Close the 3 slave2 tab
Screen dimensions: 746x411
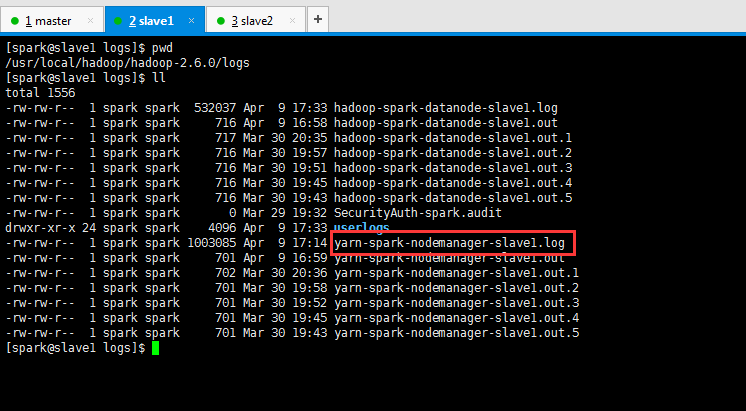293,21
